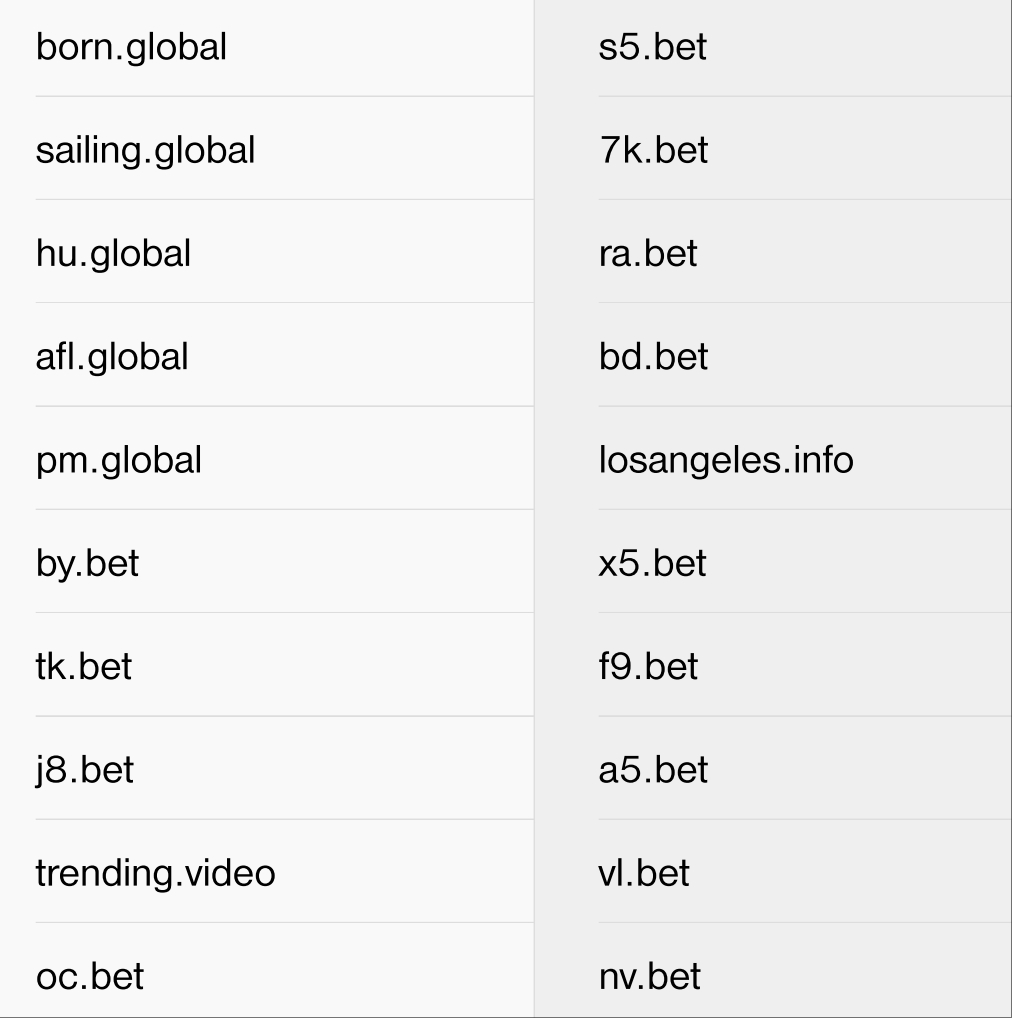The height and width of the screenshot is (1018, 1012).
Task: Click the hu.global domain row
Action: [113, 253]
